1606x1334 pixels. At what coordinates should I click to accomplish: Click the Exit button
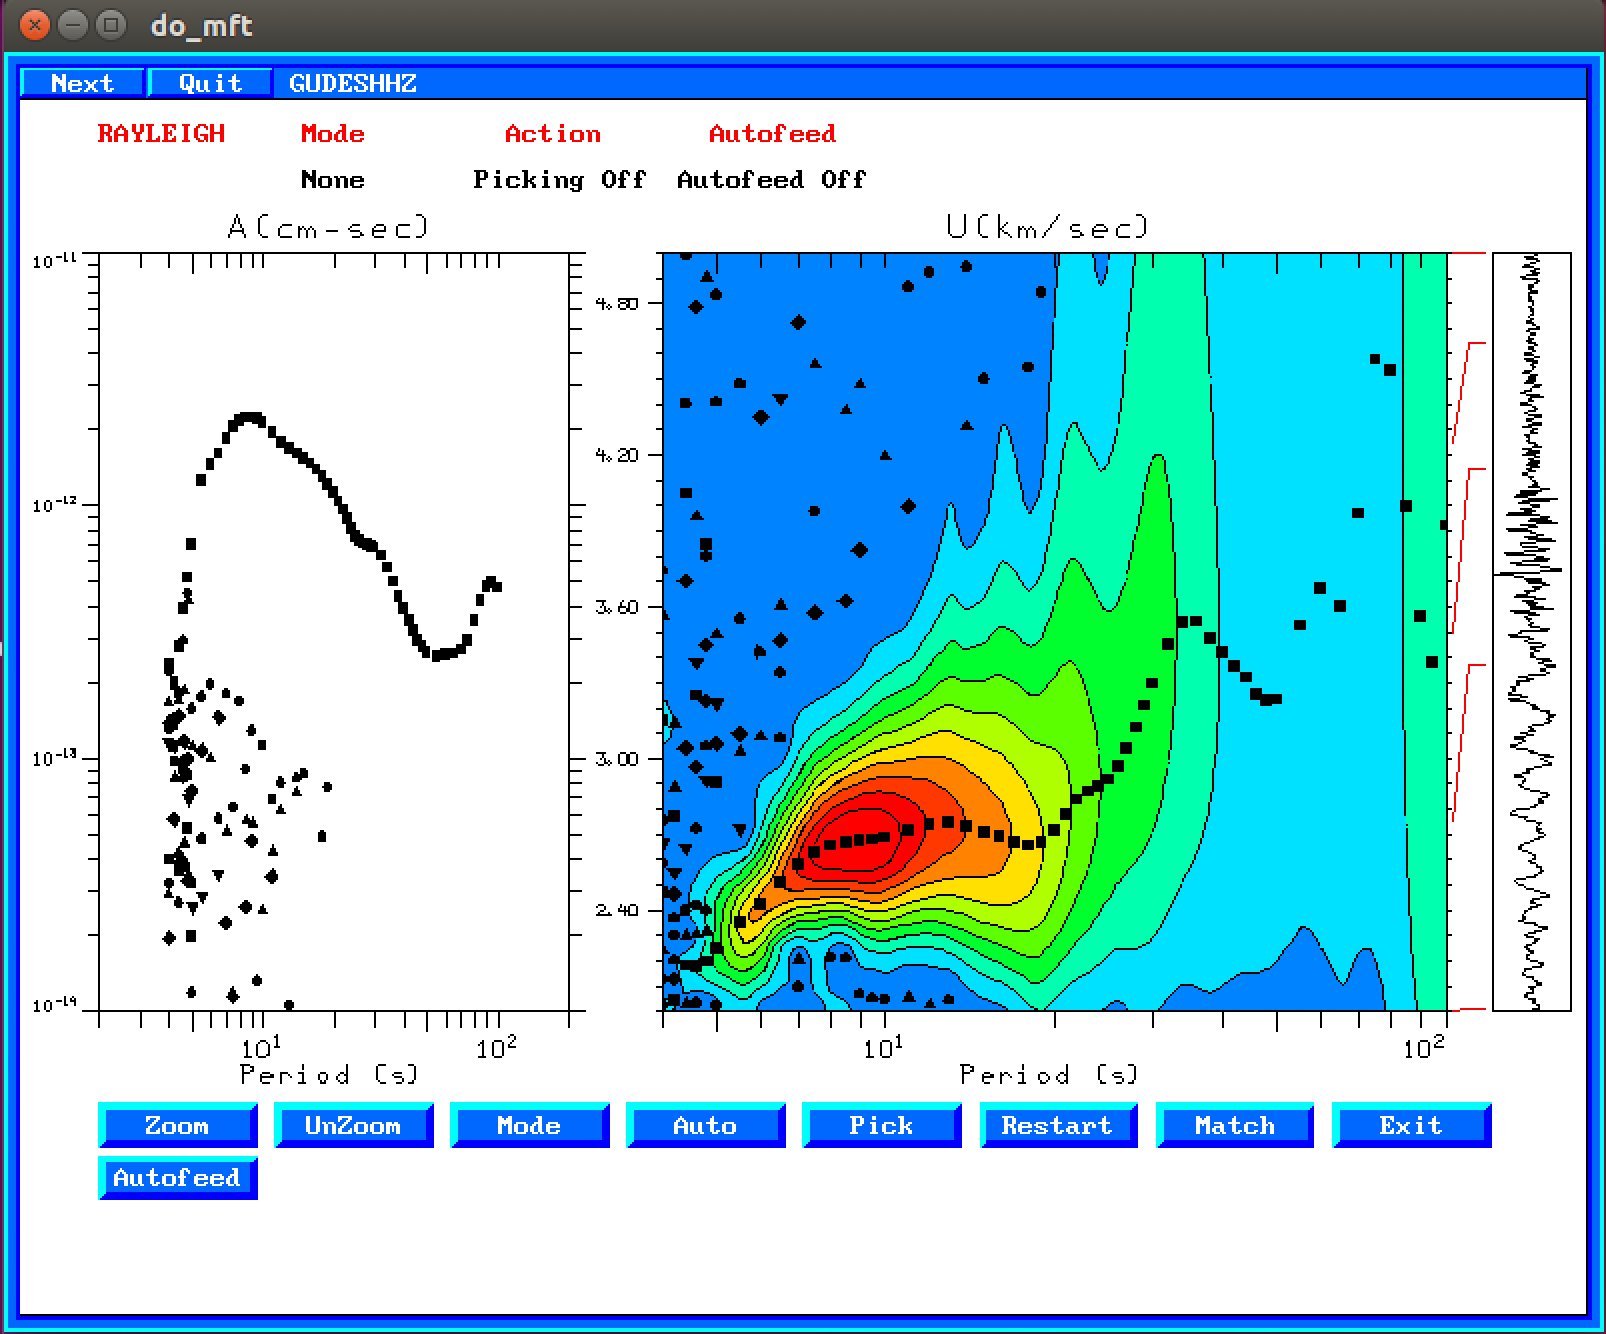(x=1412, y=1125)
